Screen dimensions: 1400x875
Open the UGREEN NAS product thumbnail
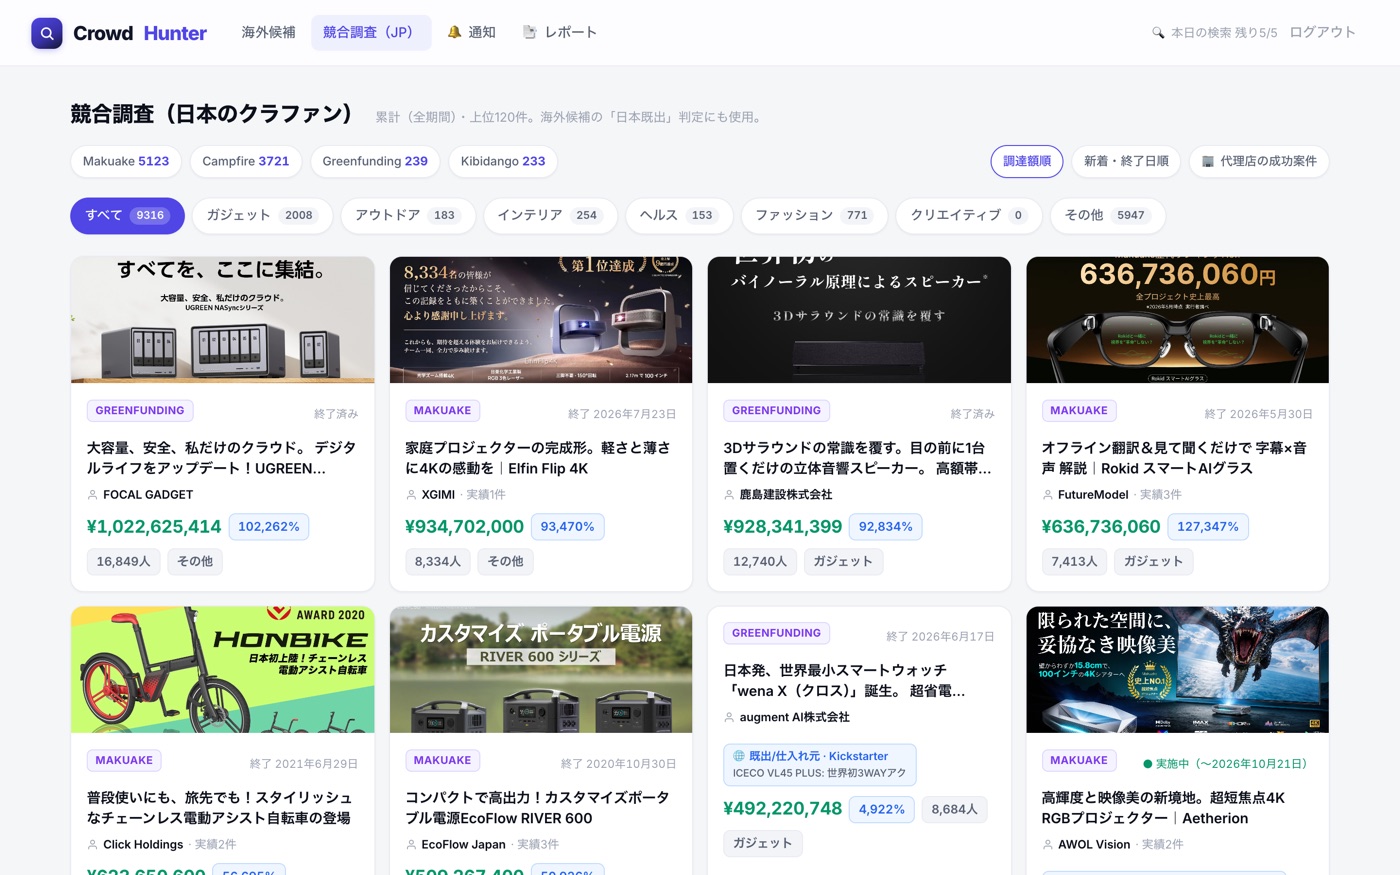click(223, 320)
